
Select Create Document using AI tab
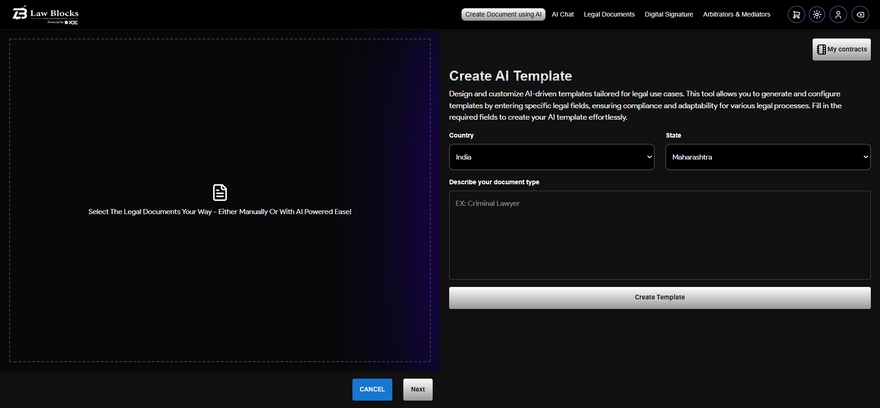503,15
